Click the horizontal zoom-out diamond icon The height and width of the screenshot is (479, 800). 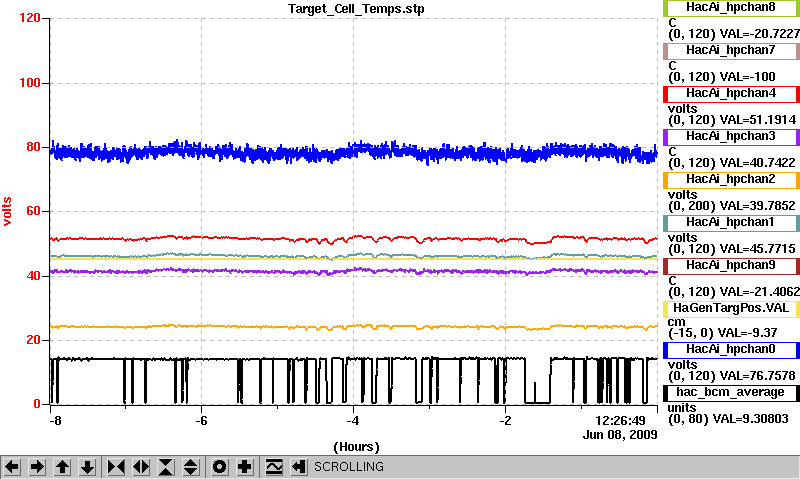coord(141,467)
